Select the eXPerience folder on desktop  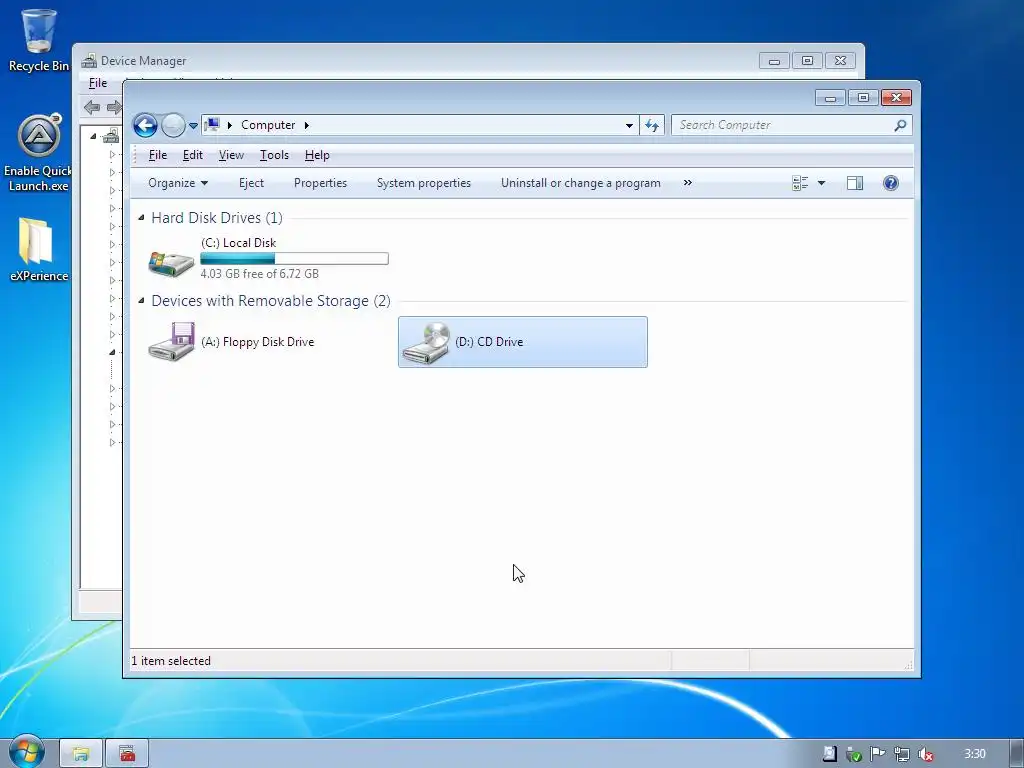[x=38, y=249]
